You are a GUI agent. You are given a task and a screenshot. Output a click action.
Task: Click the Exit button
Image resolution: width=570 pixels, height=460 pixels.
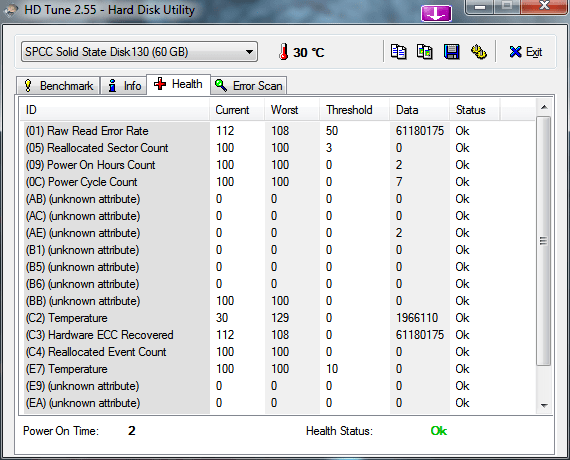[526, 52]
